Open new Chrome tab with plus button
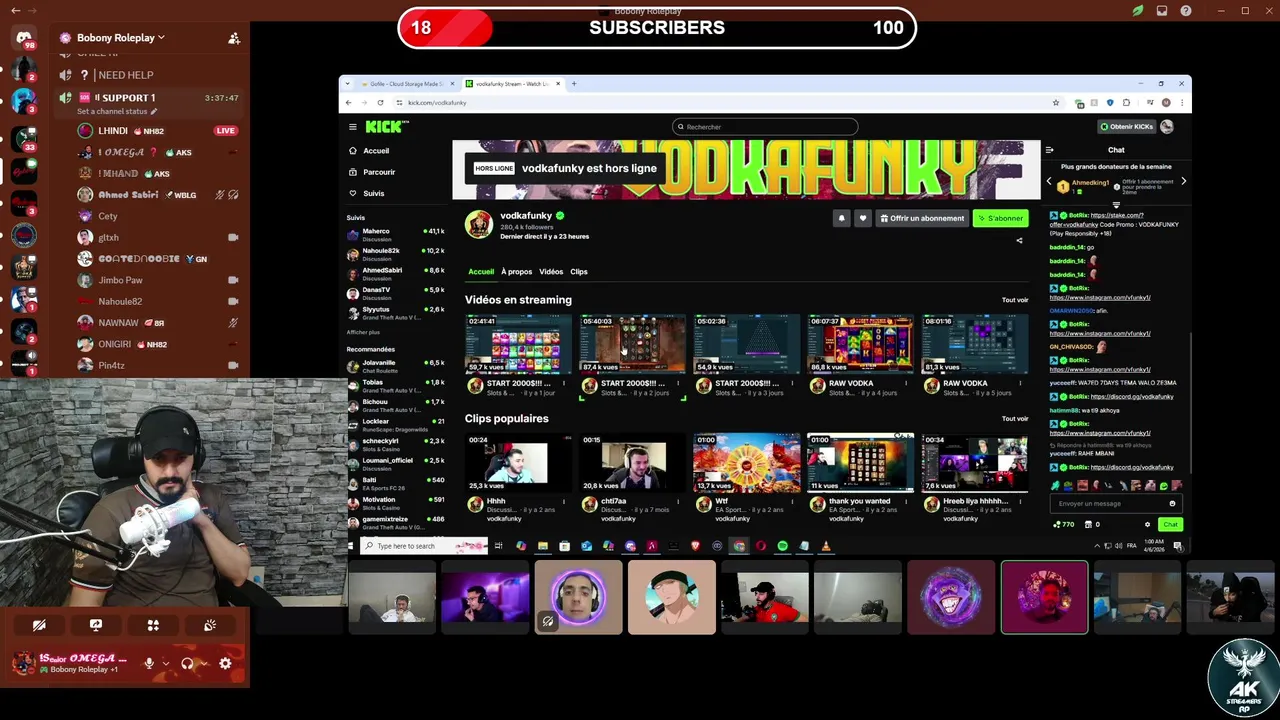This screenshot has height=720, width=1280. 574,84
